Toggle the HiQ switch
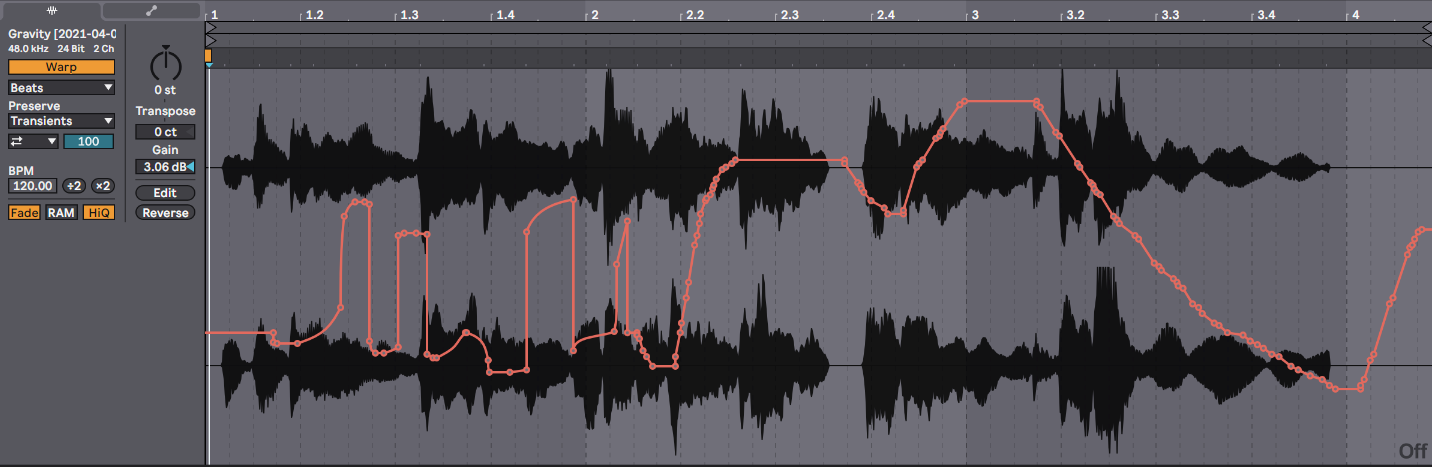Screen dimensions: 1432x467 [x=98, y=213]
